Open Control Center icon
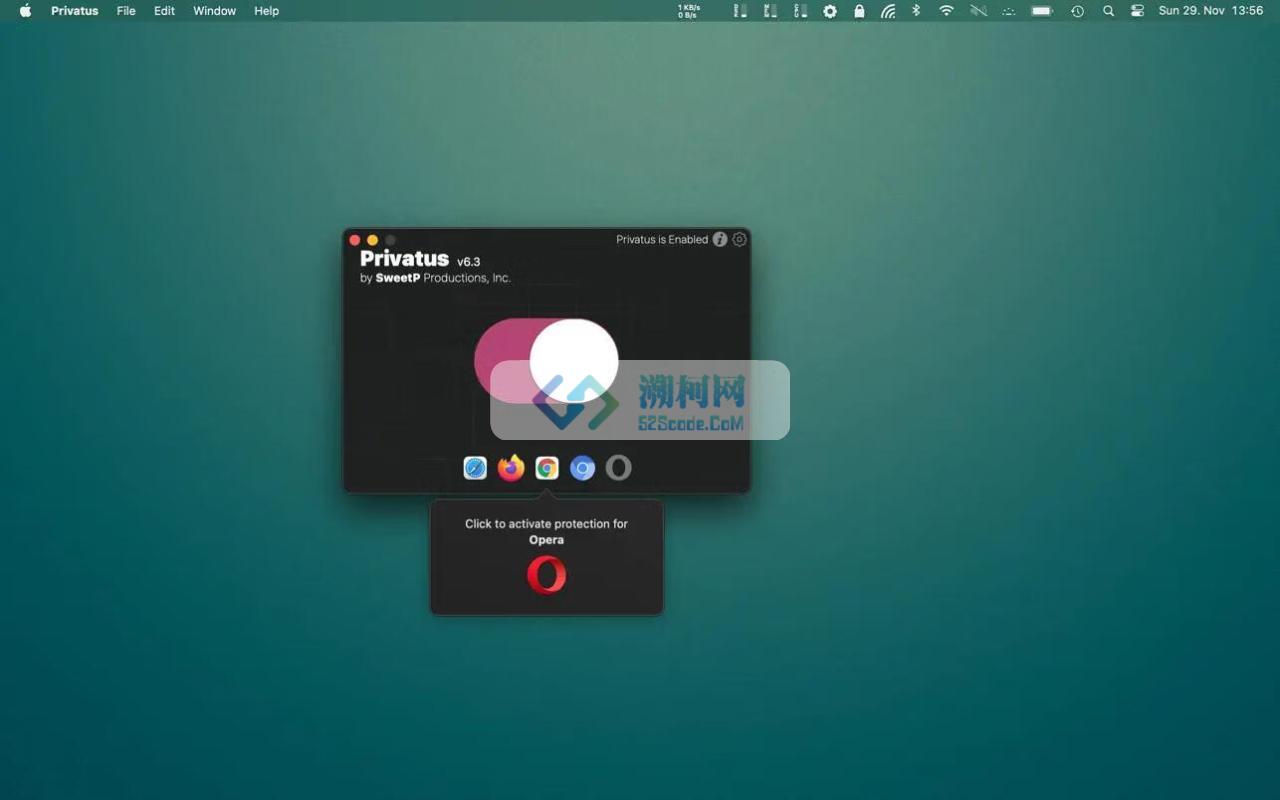 pyautogui.click(x=1137, y=11)
